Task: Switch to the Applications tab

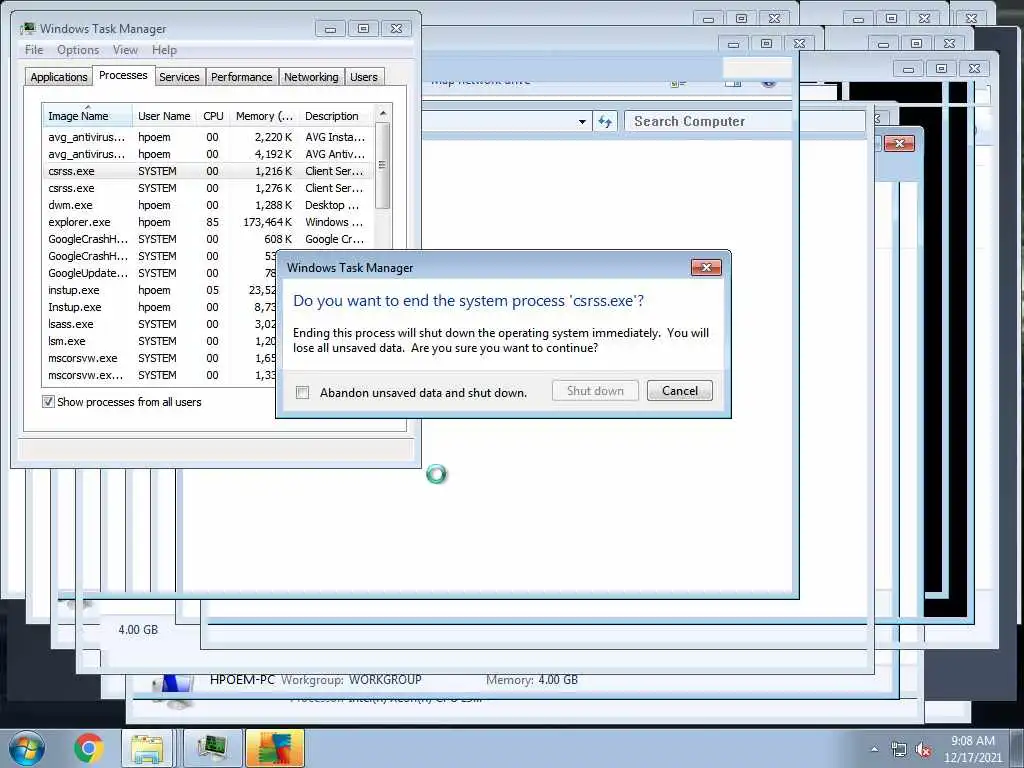Action: coord(59,77)
